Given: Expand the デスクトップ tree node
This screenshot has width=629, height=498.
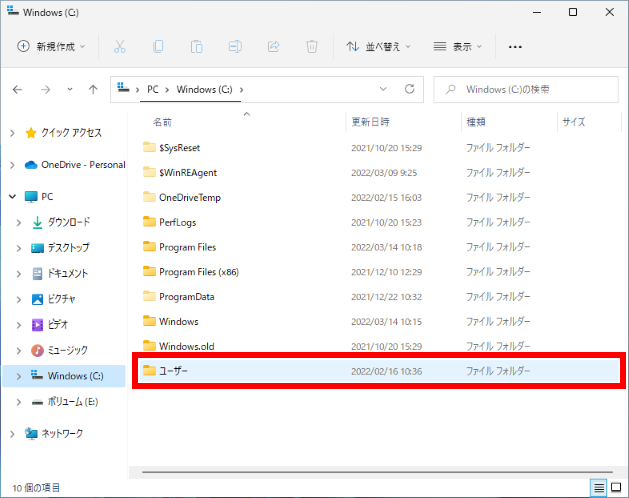Looking at the screenshot, I should point(18,248).
